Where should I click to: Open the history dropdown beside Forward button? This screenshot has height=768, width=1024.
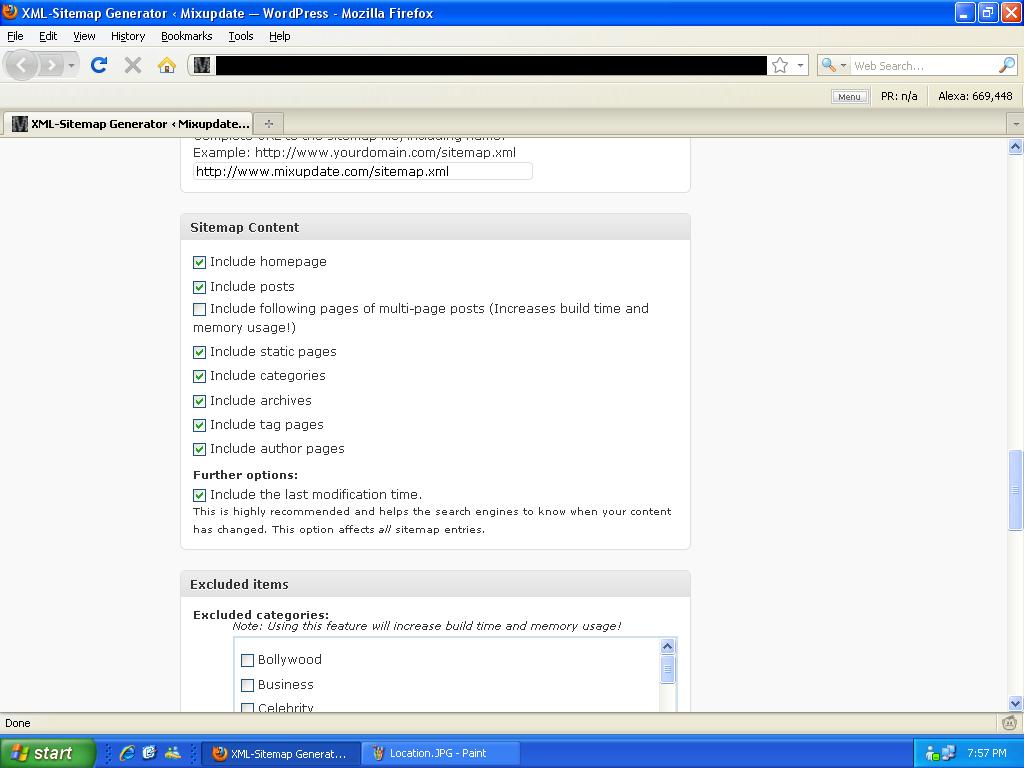(71, 65)
